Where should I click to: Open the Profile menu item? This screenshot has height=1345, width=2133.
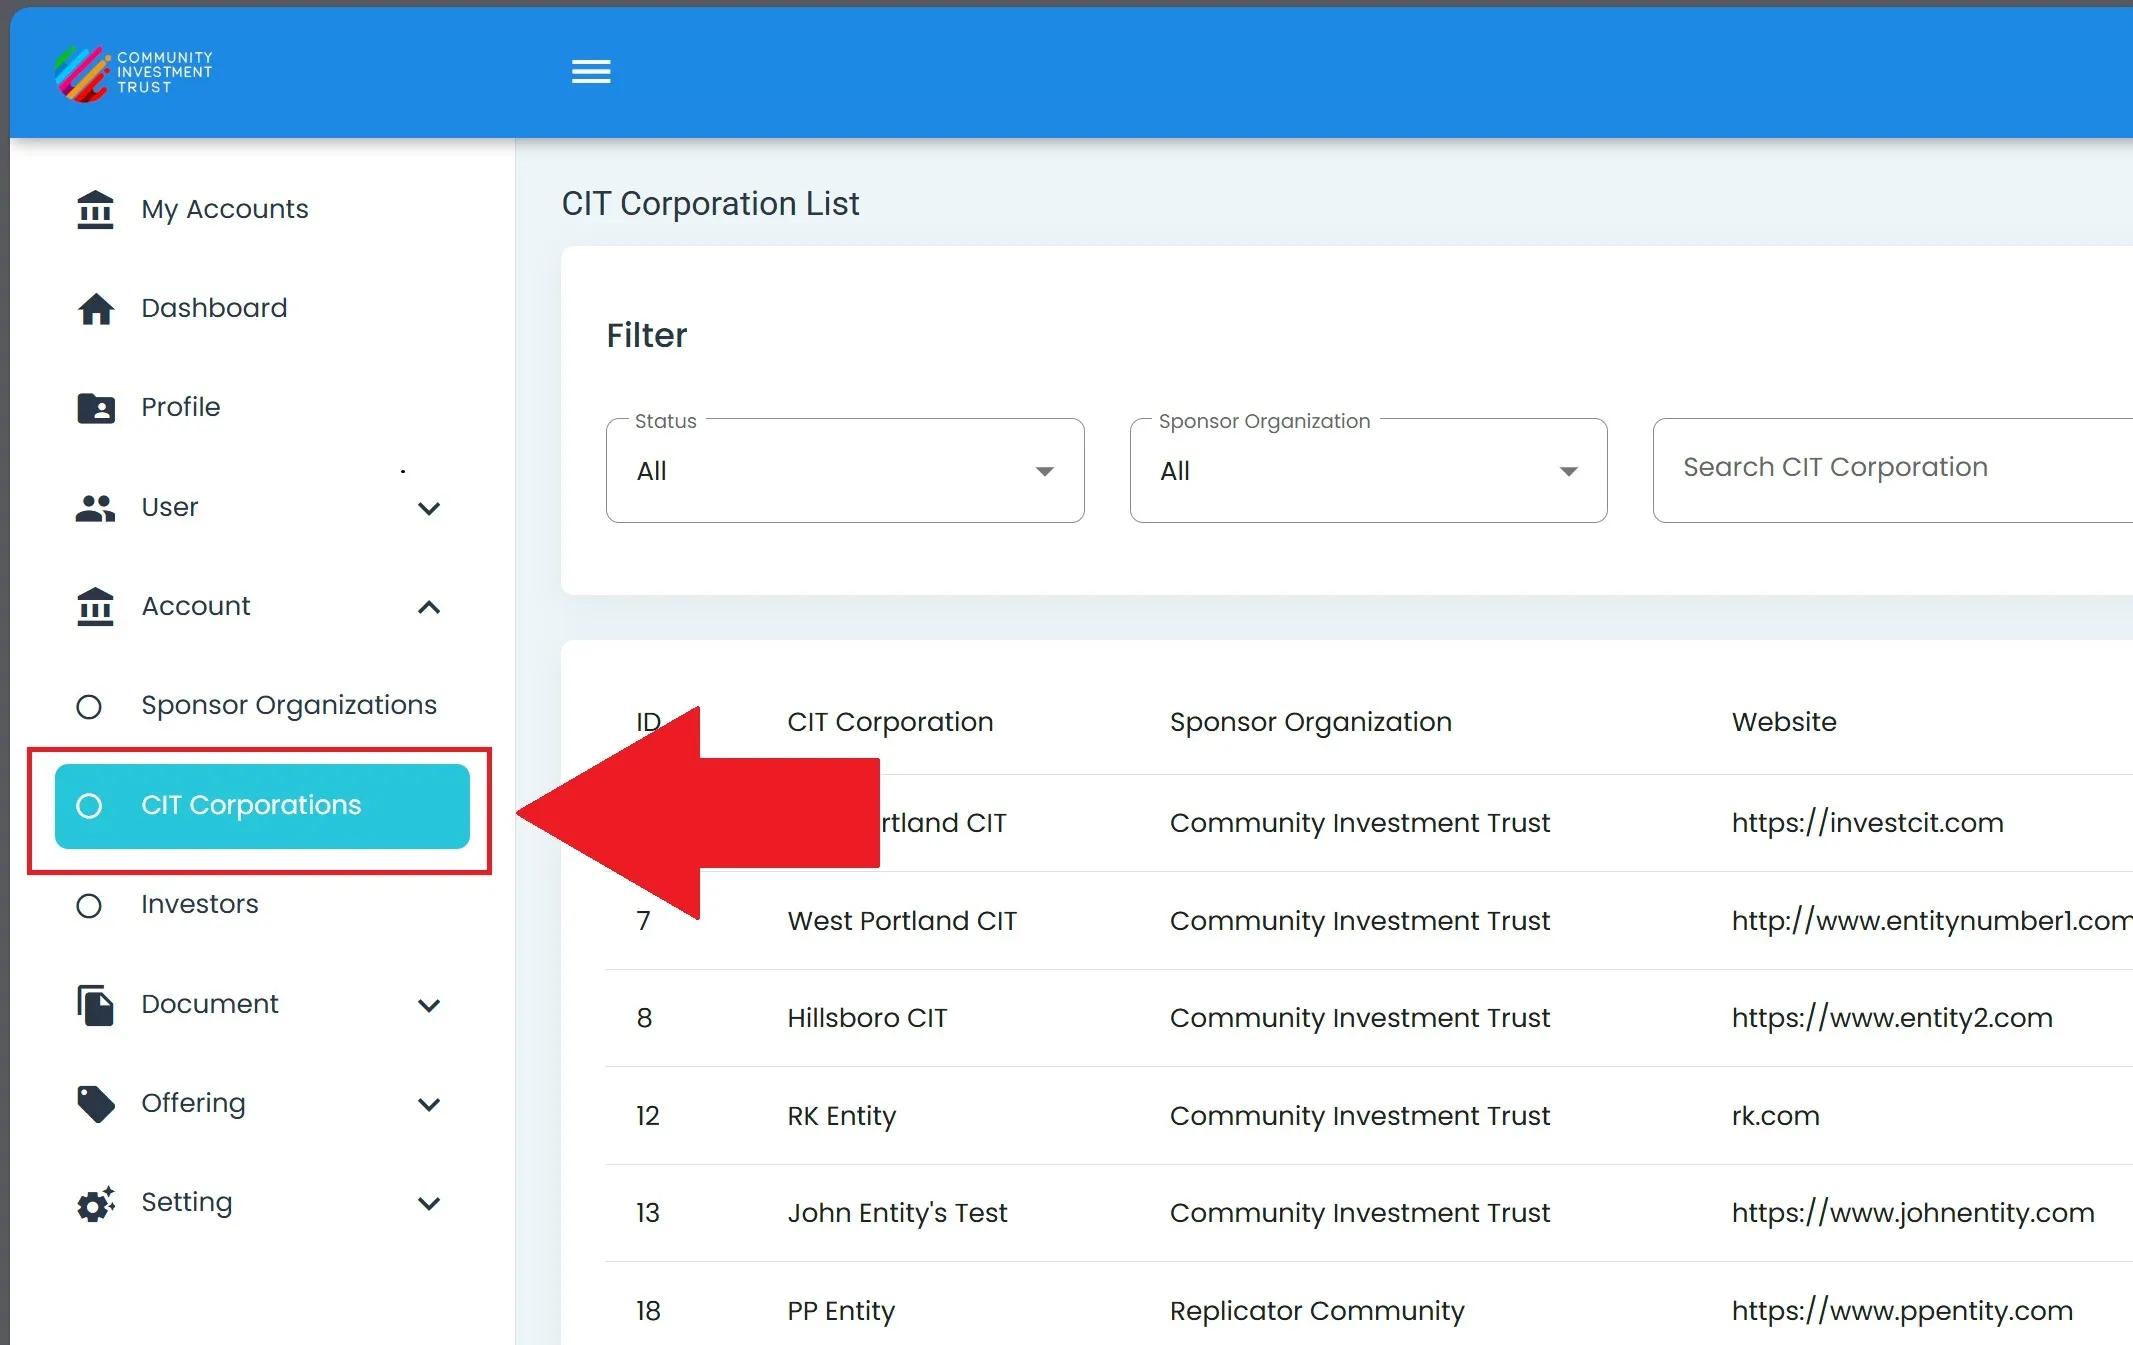point(181,407)
